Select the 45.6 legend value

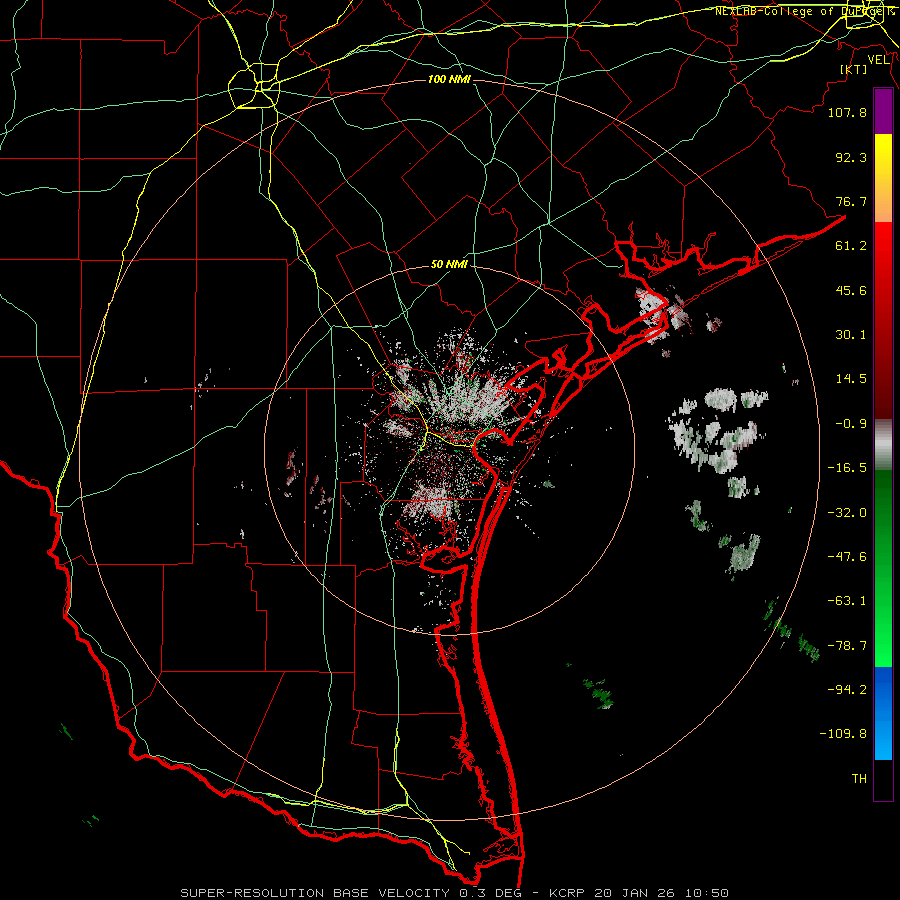[851, 290]
